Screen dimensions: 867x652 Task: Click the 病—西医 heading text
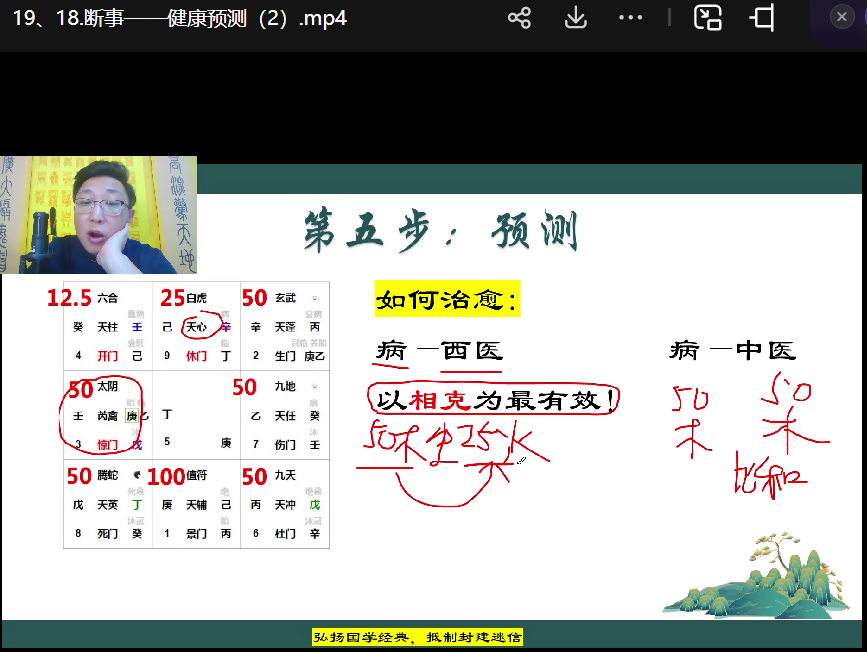(x=439, y=350)
